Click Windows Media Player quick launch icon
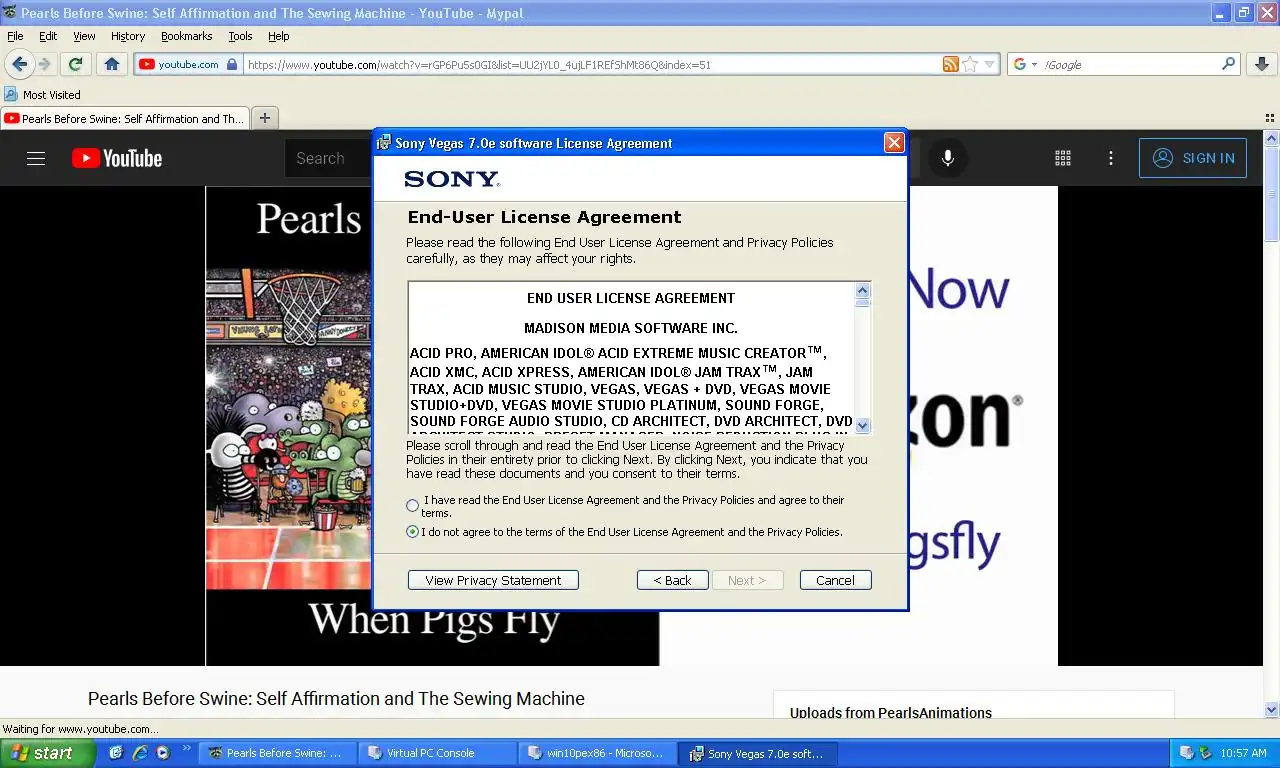 click(x=163, y=753)
